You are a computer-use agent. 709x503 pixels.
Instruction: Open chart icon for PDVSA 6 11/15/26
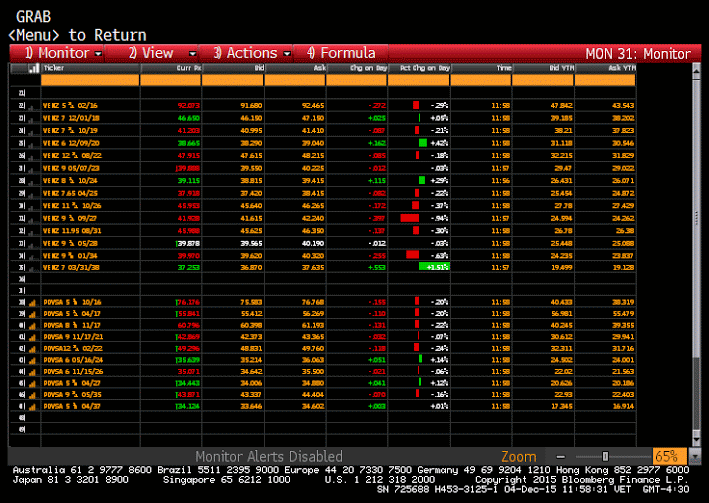pos(32,372)
